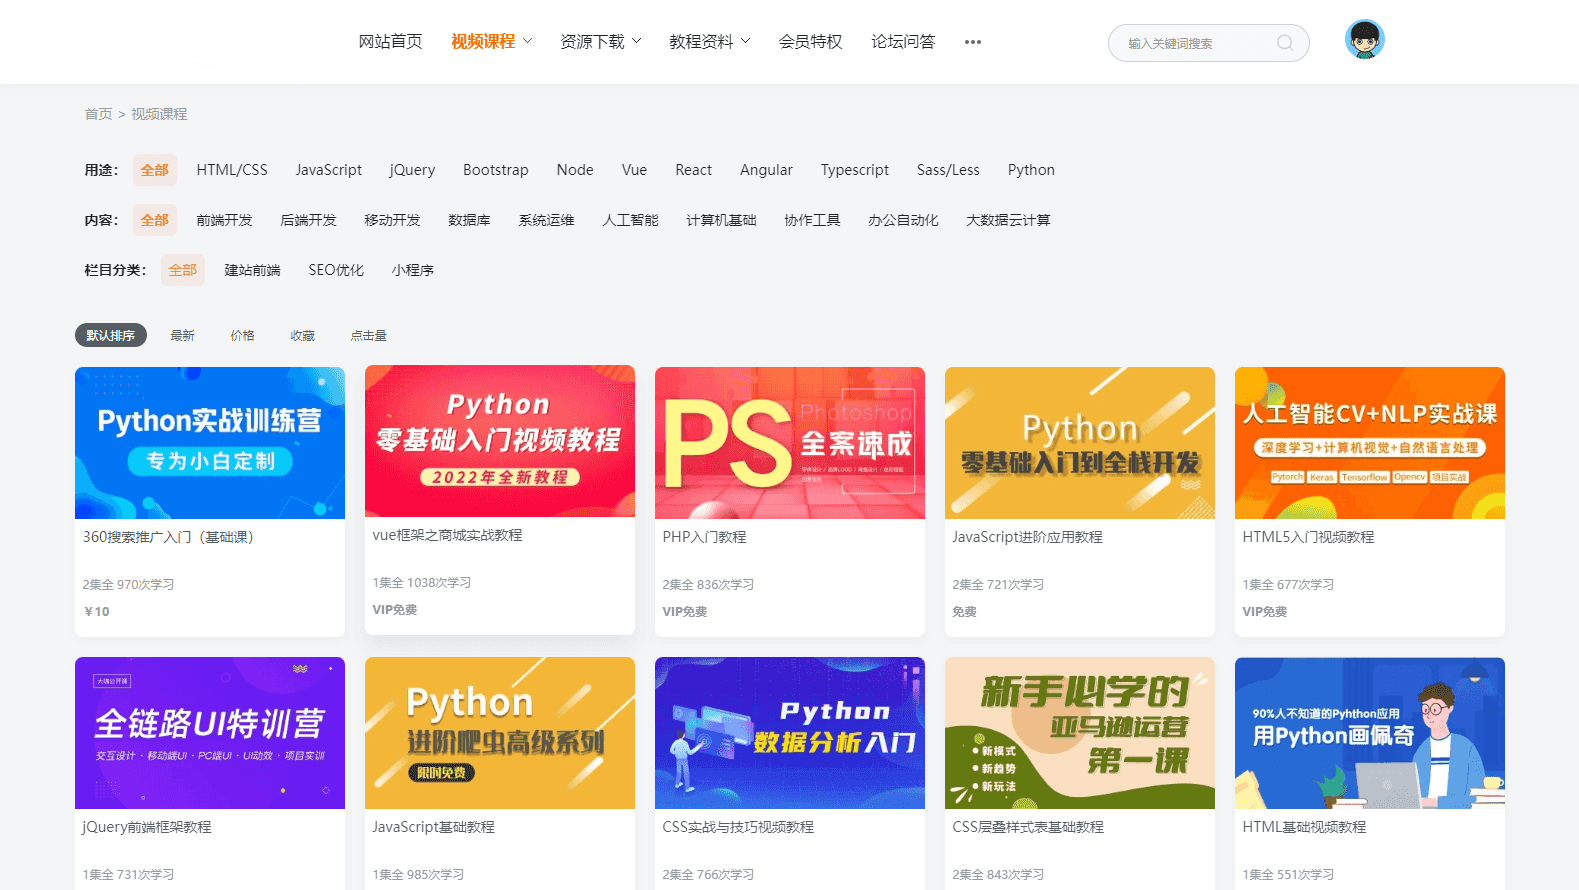Open Python零基础入门到全栈开发 thumbnail
This screenshot has height=890, width=1579.
click(x=1080, y=443)
